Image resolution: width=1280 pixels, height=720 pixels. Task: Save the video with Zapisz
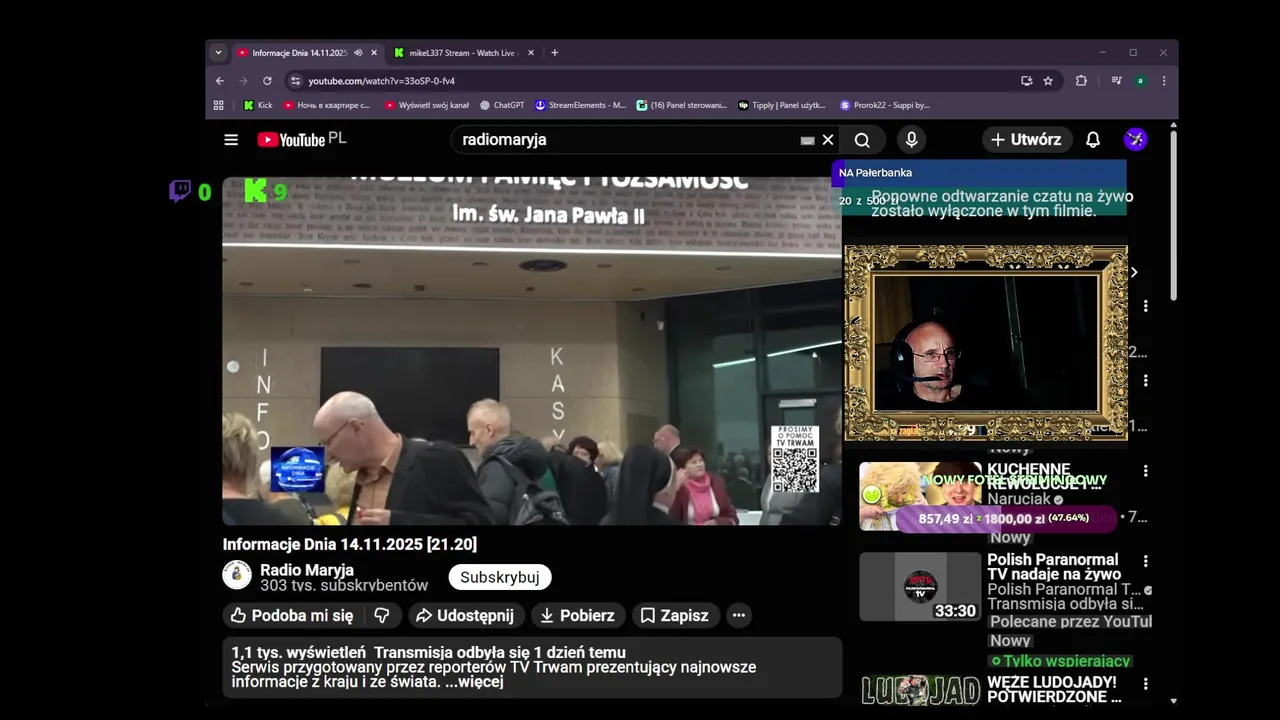674,616
